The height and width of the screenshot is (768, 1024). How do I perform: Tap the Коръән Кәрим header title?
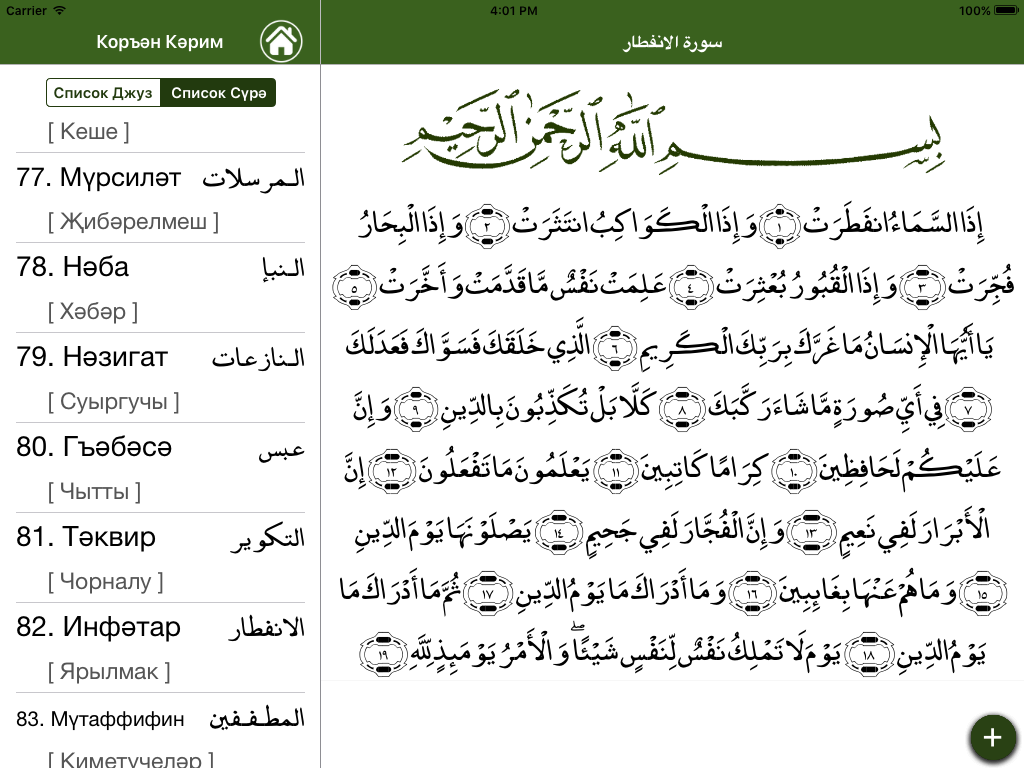coord(160,42)
